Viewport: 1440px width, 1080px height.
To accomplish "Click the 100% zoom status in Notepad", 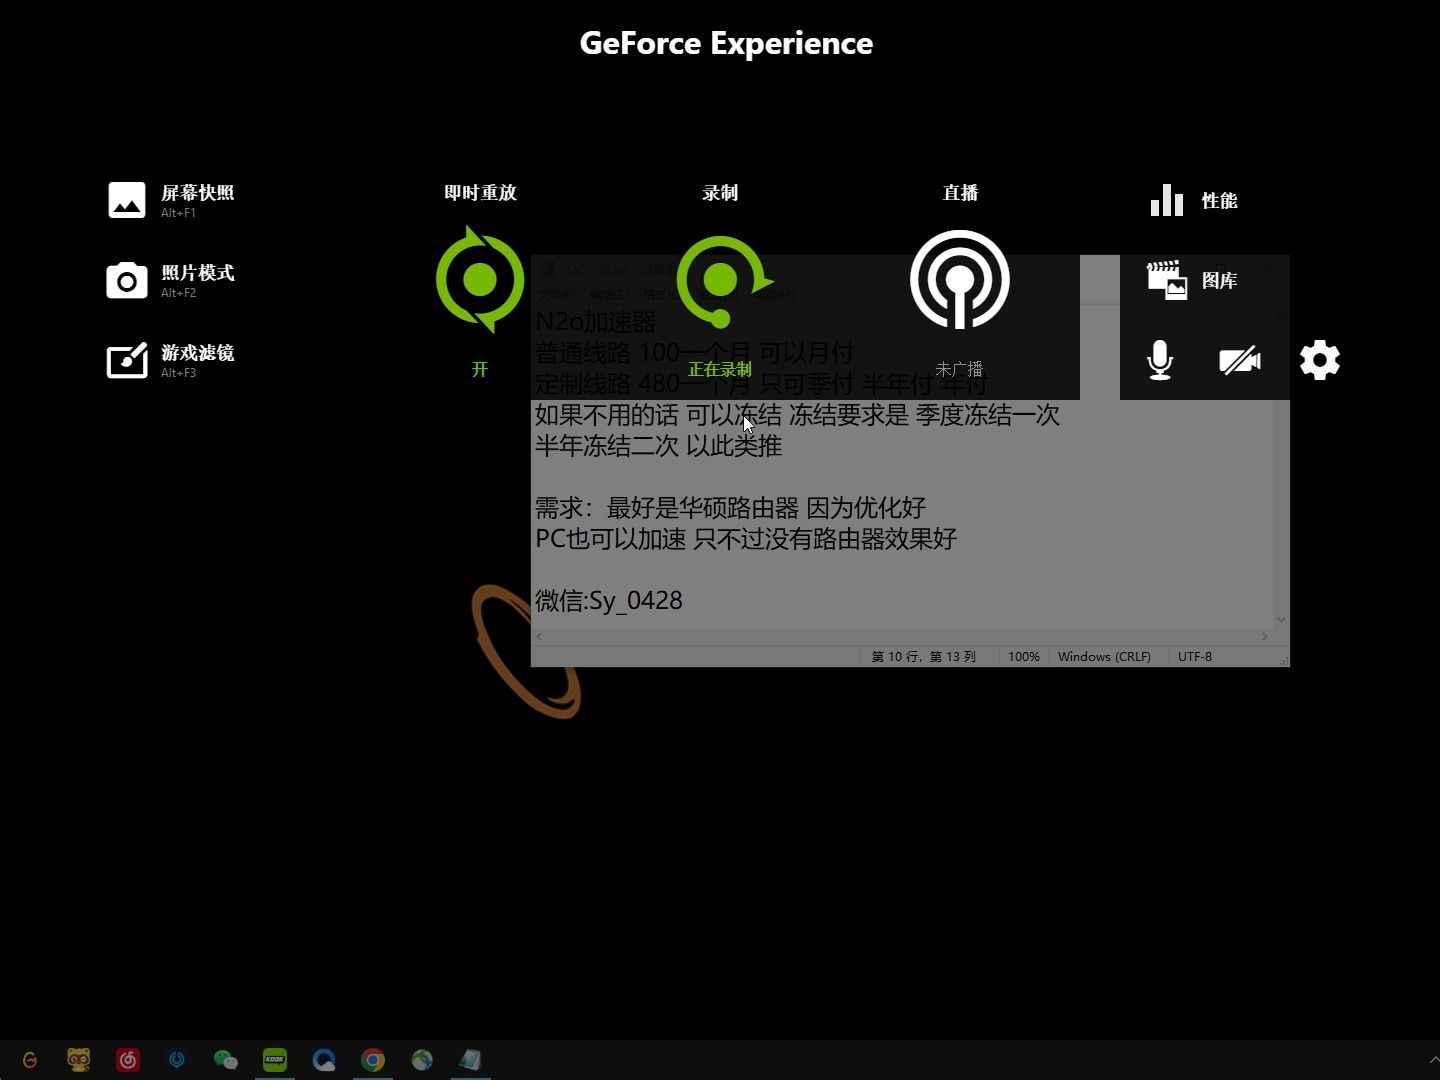I will pyautogui.click(x=1024, y=657).
